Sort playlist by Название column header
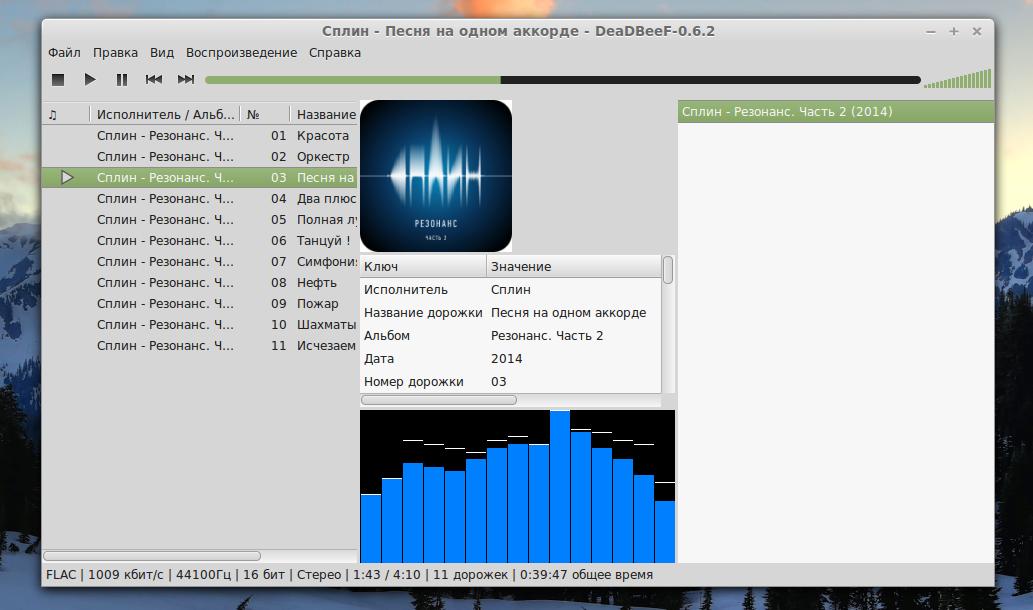This screenshot has width=1033, height=610. (x=325, y=114)
